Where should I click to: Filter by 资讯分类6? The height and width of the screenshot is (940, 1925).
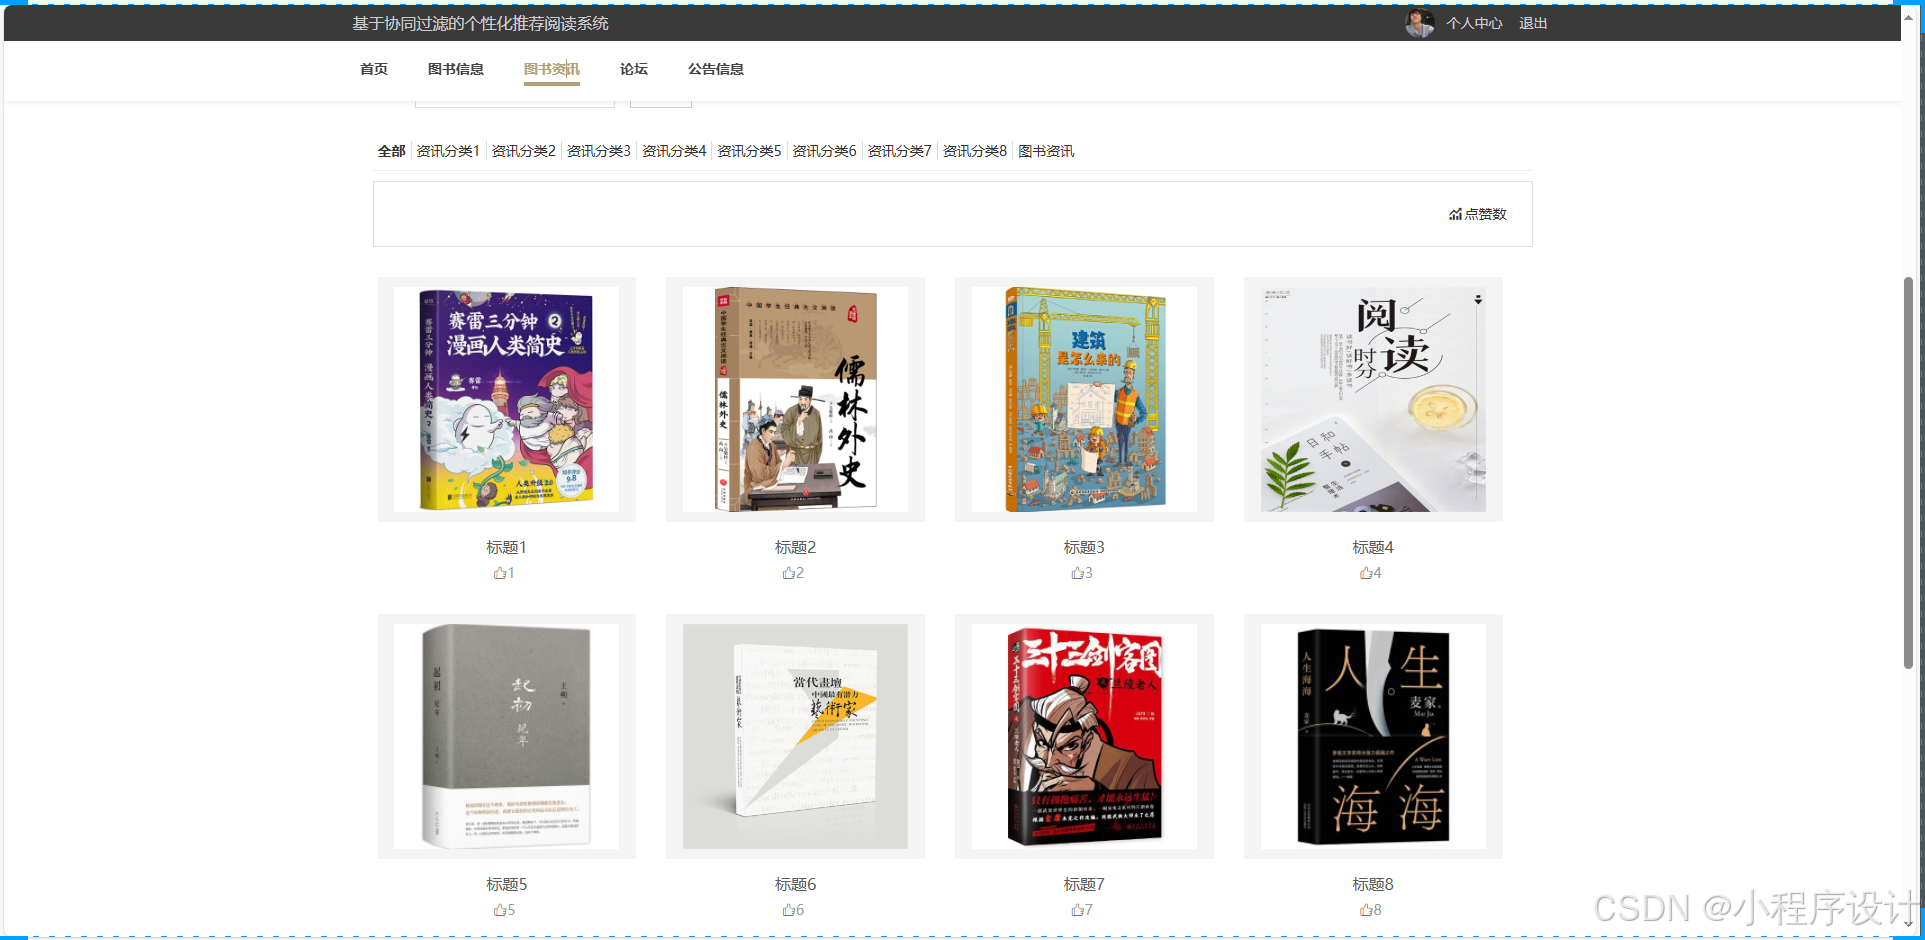pos(824,151)
